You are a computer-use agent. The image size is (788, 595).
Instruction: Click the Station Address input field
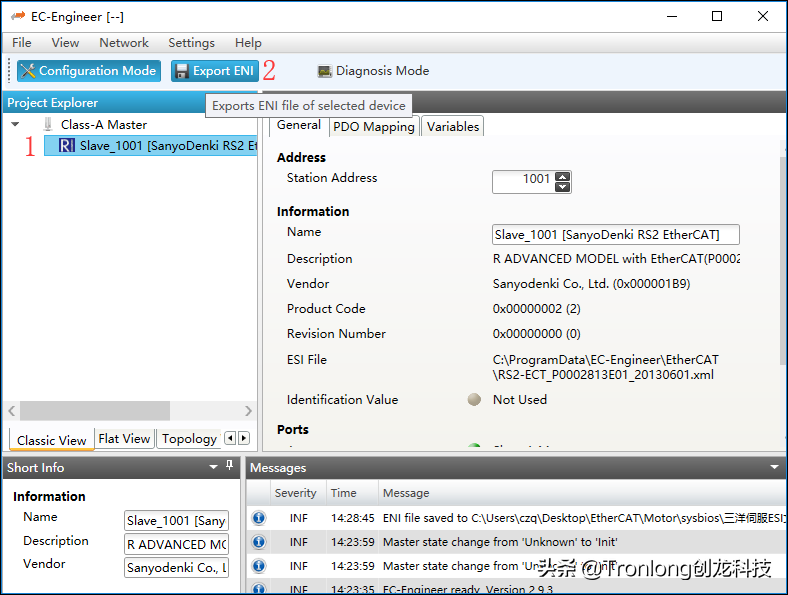524,181
